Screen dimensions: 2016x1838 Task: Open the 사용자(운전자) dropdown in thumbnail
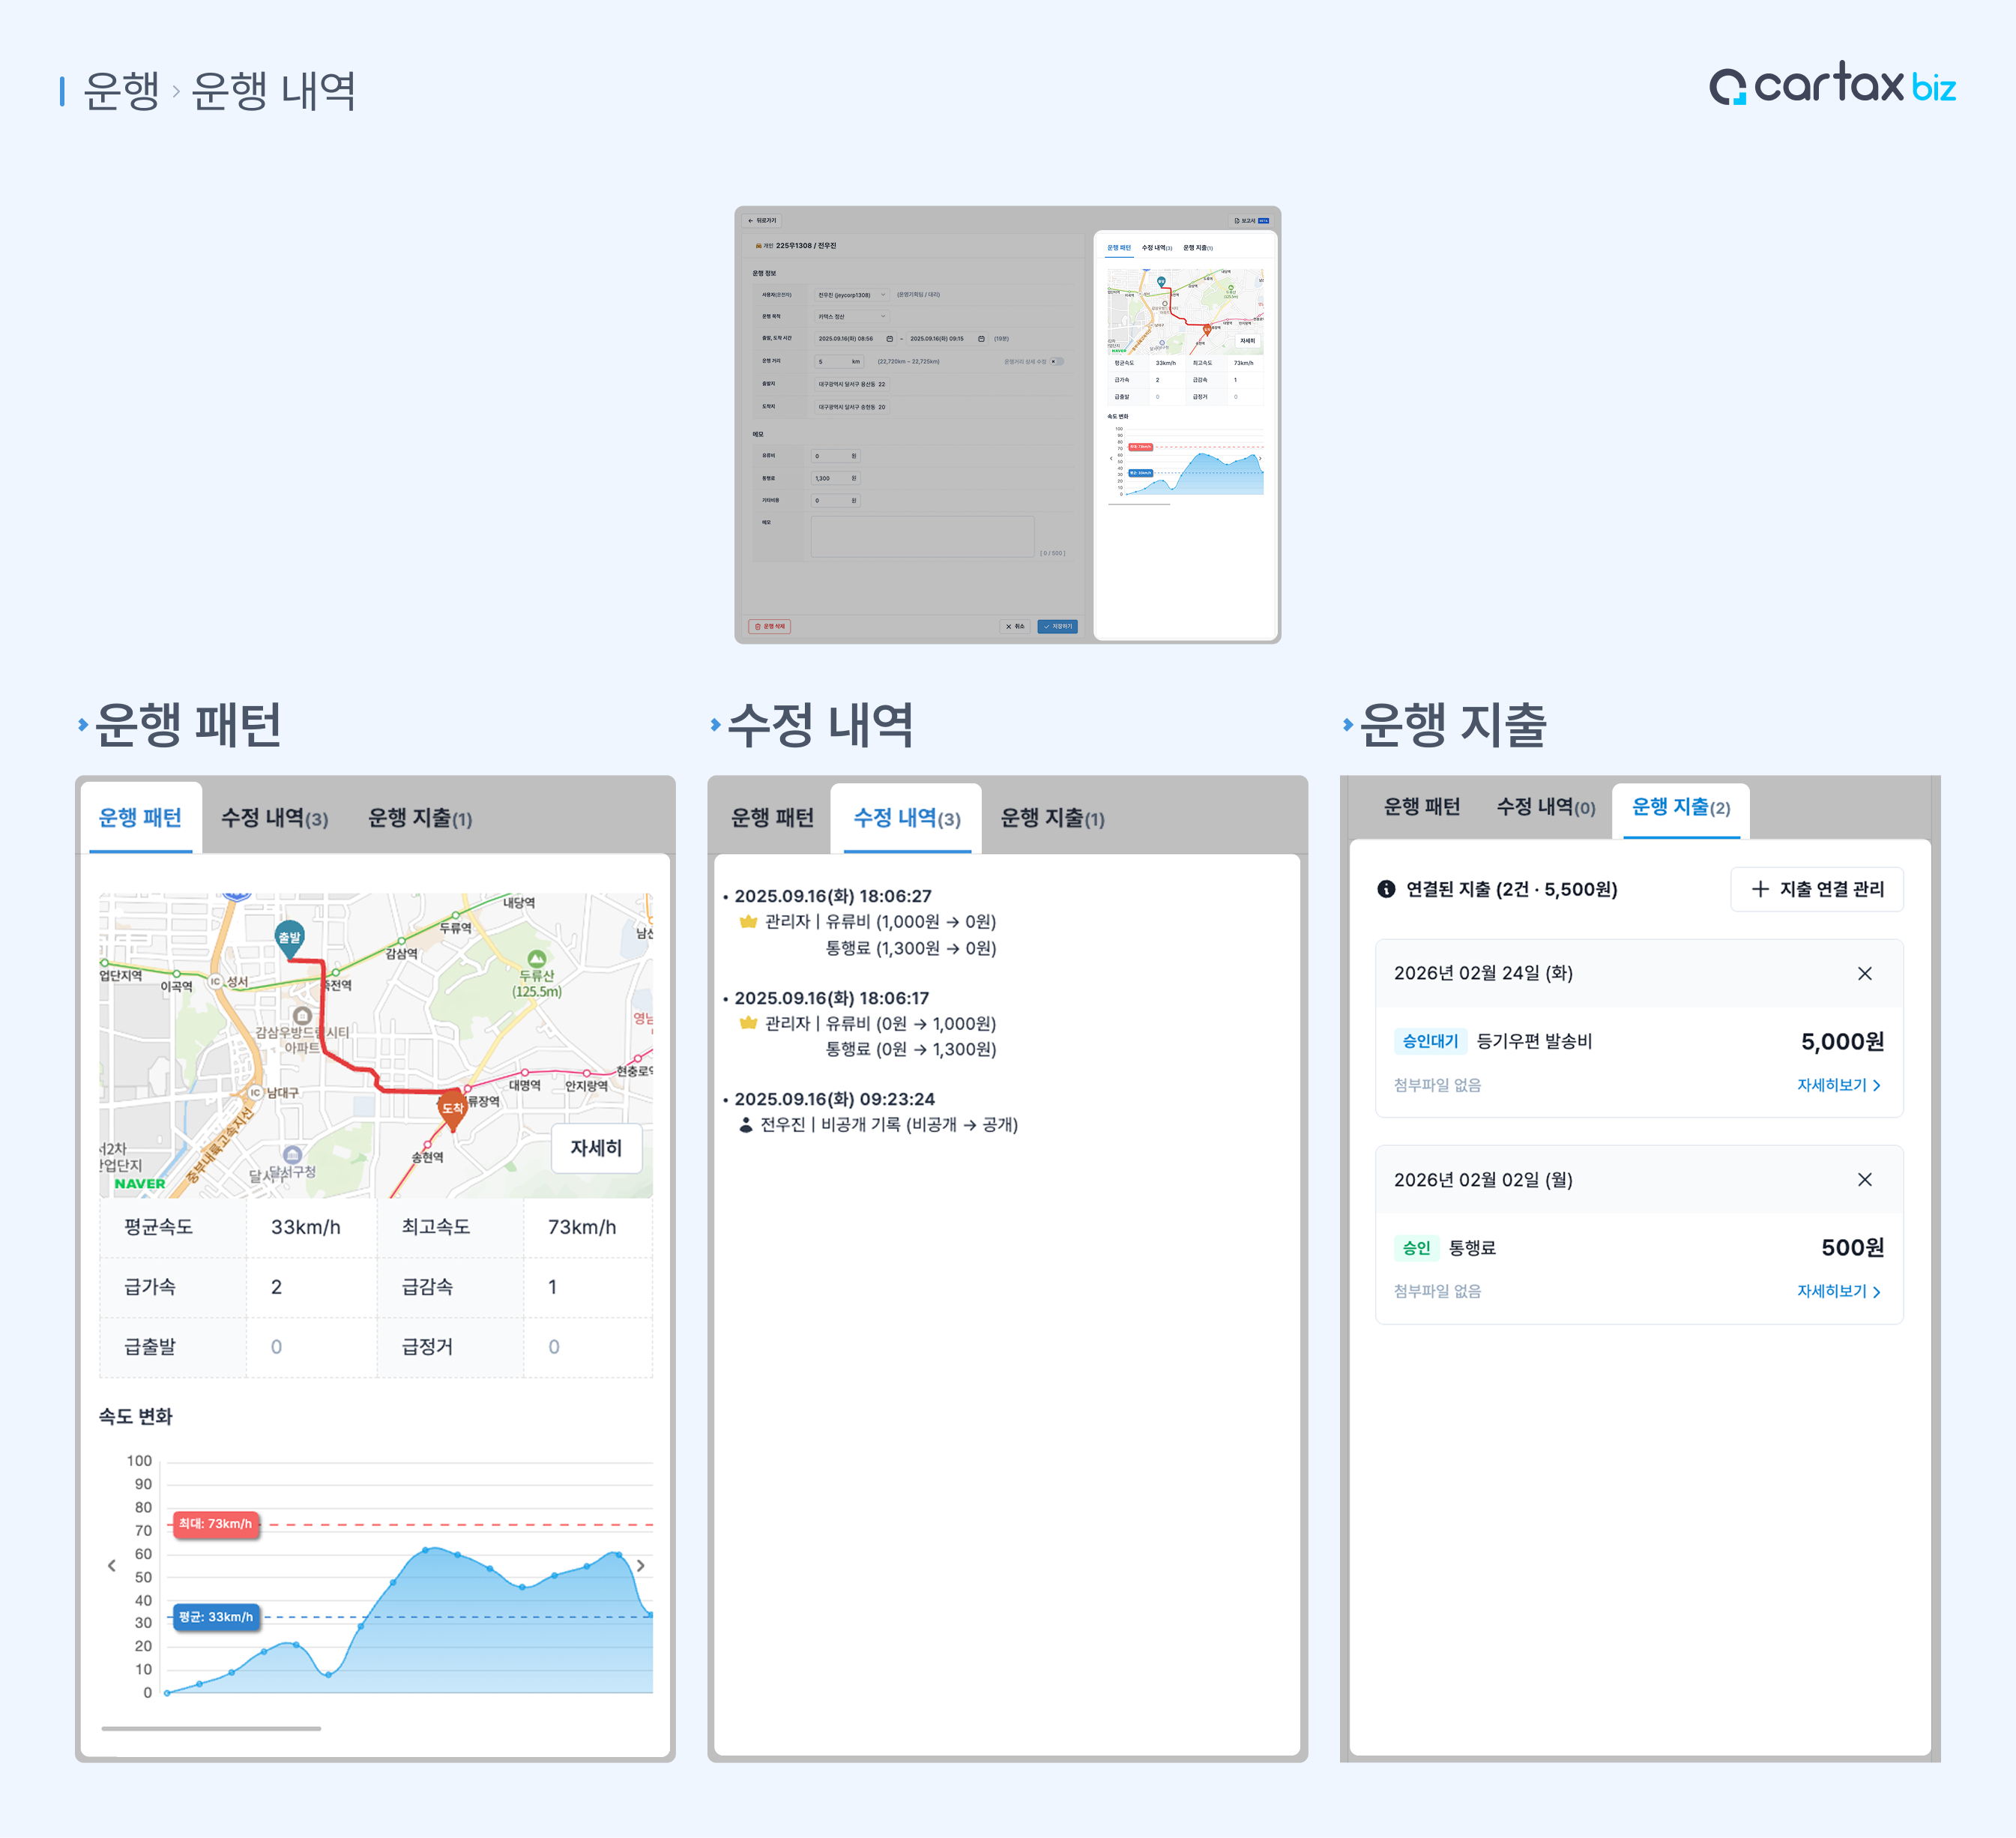[851, 295]
